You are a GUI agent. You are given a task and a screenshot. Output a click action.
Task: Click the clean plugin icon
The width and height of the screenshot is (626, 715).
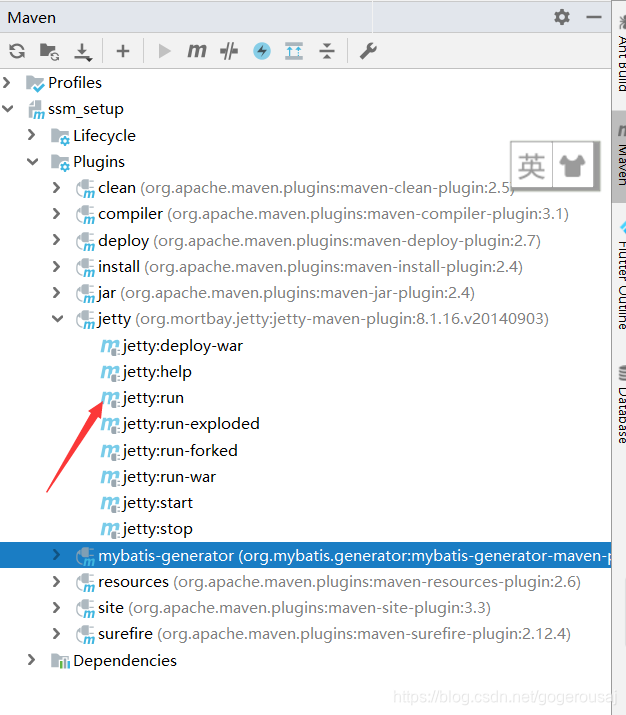coord(85,189)
